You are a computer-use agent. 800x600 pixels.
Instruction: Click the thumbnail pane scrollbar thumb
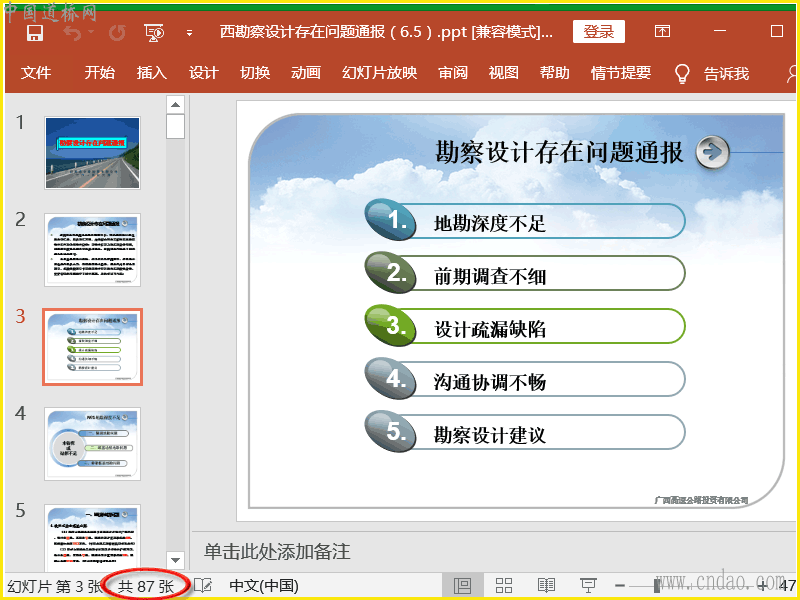pos(176,127)
